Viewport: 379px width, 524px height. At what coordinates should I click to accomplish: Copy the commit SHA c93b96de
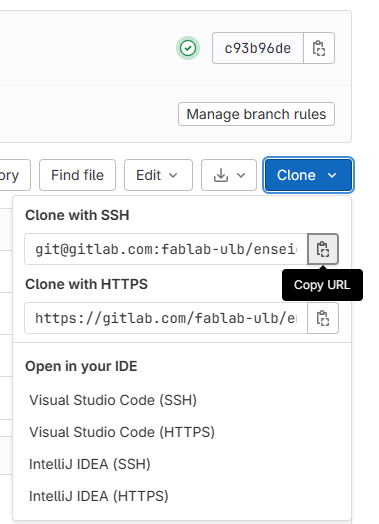(319, 48)
